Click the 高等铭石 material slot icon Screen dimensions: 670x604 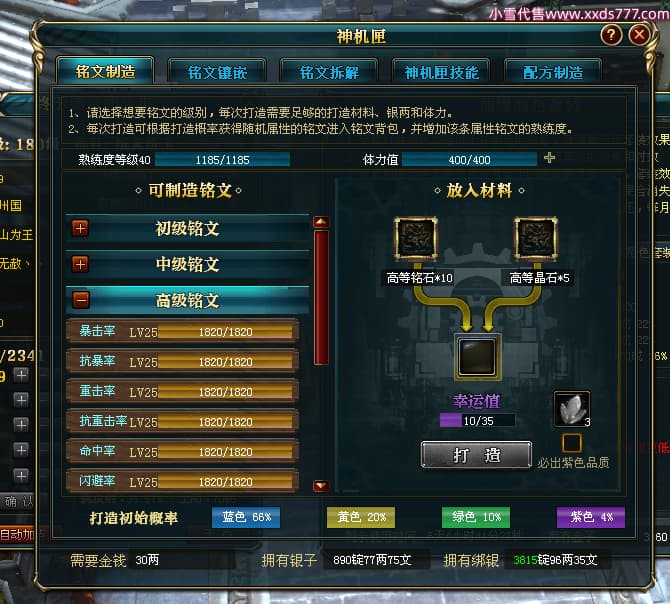click(x=416, y=239)
